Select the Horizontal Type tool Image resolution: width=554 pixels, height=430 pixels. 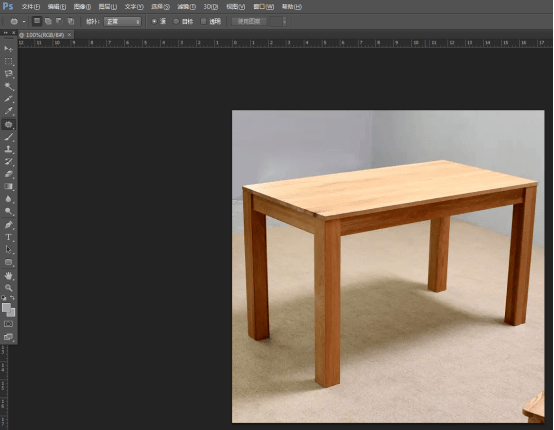pyautogui.click(x=8, y=237)
